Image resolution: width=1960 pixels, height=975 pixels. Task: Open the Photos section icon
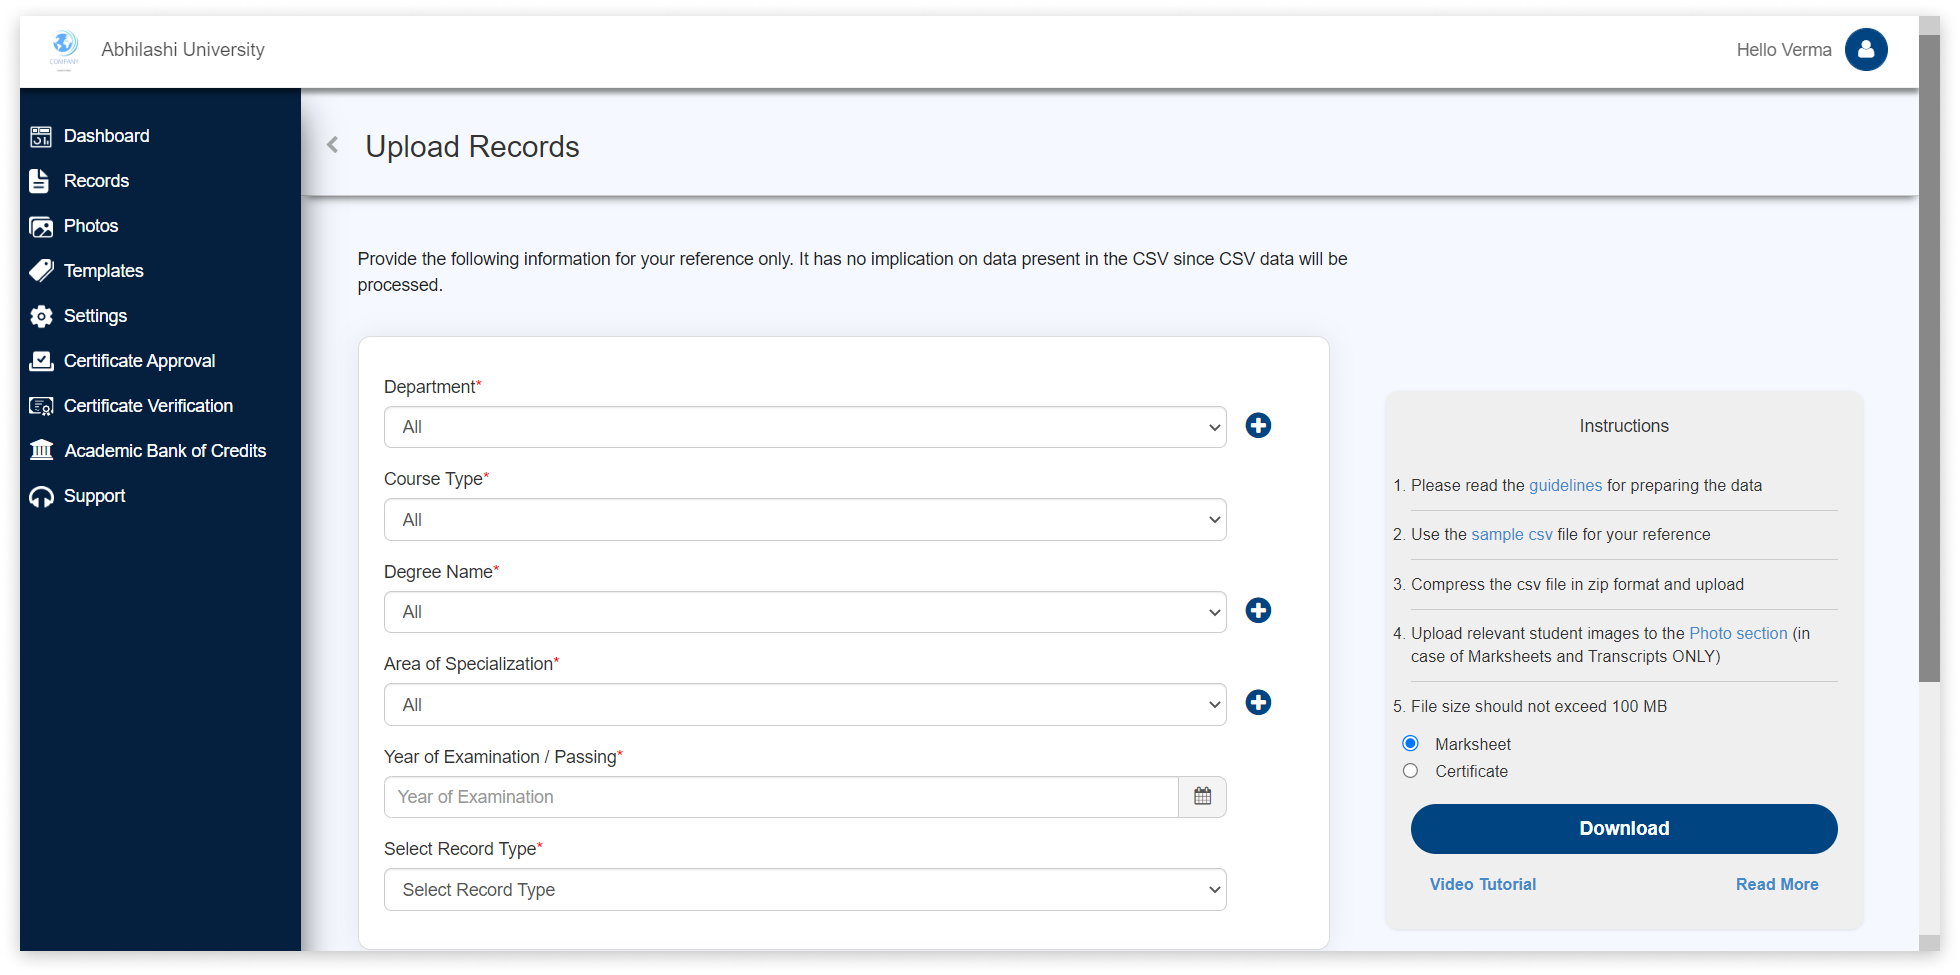click(x=41, y=225)
